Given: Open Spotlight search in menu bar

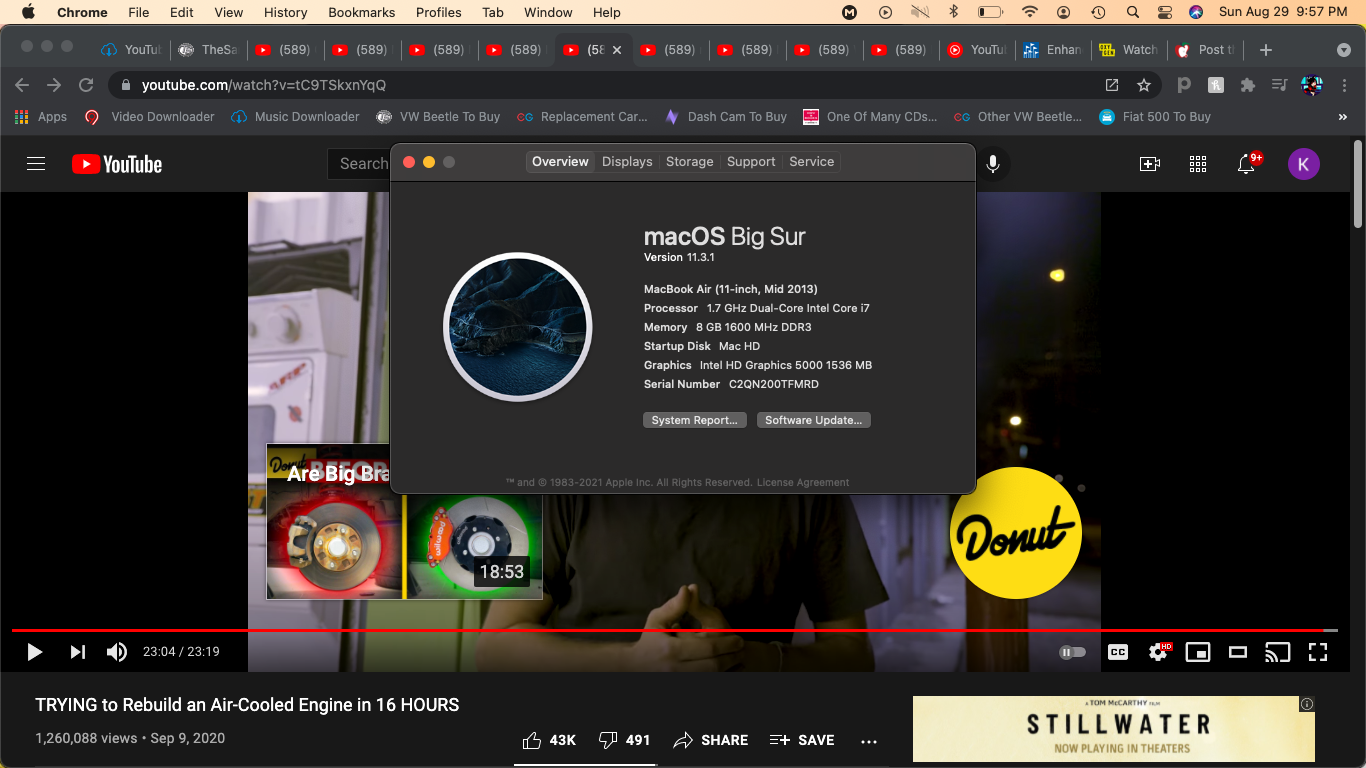Looking at the screenshot, I should click(1132, 12).
